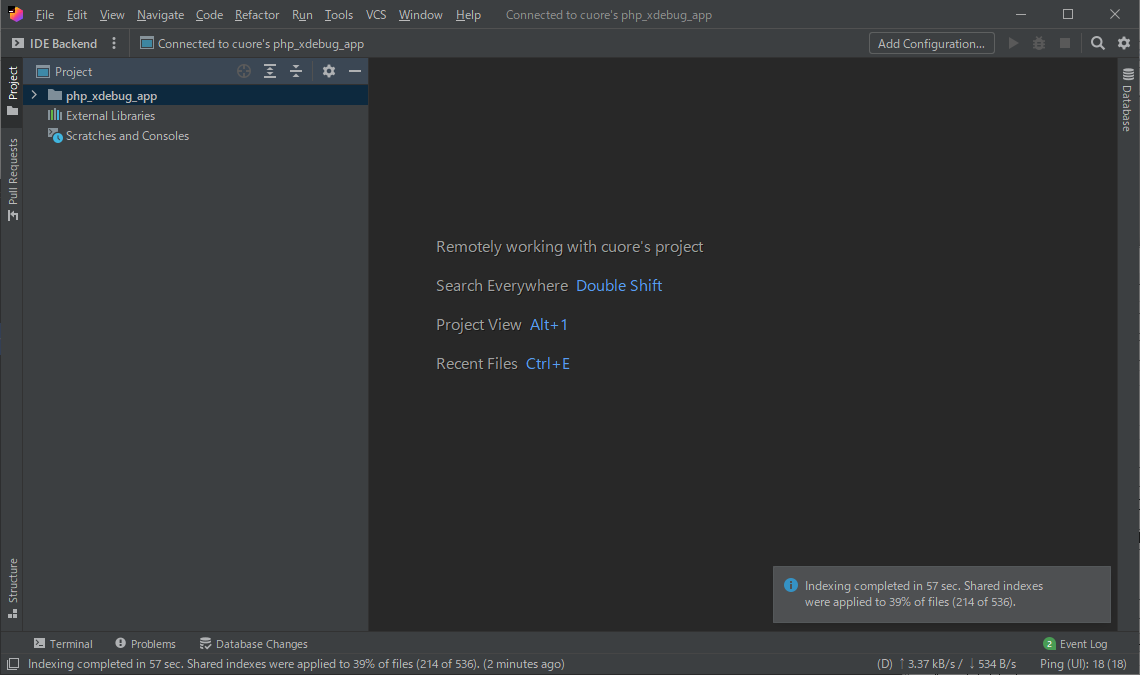1140x675 pixels.
Task: Open Project panel options gear
Action: tap(329, 71)
